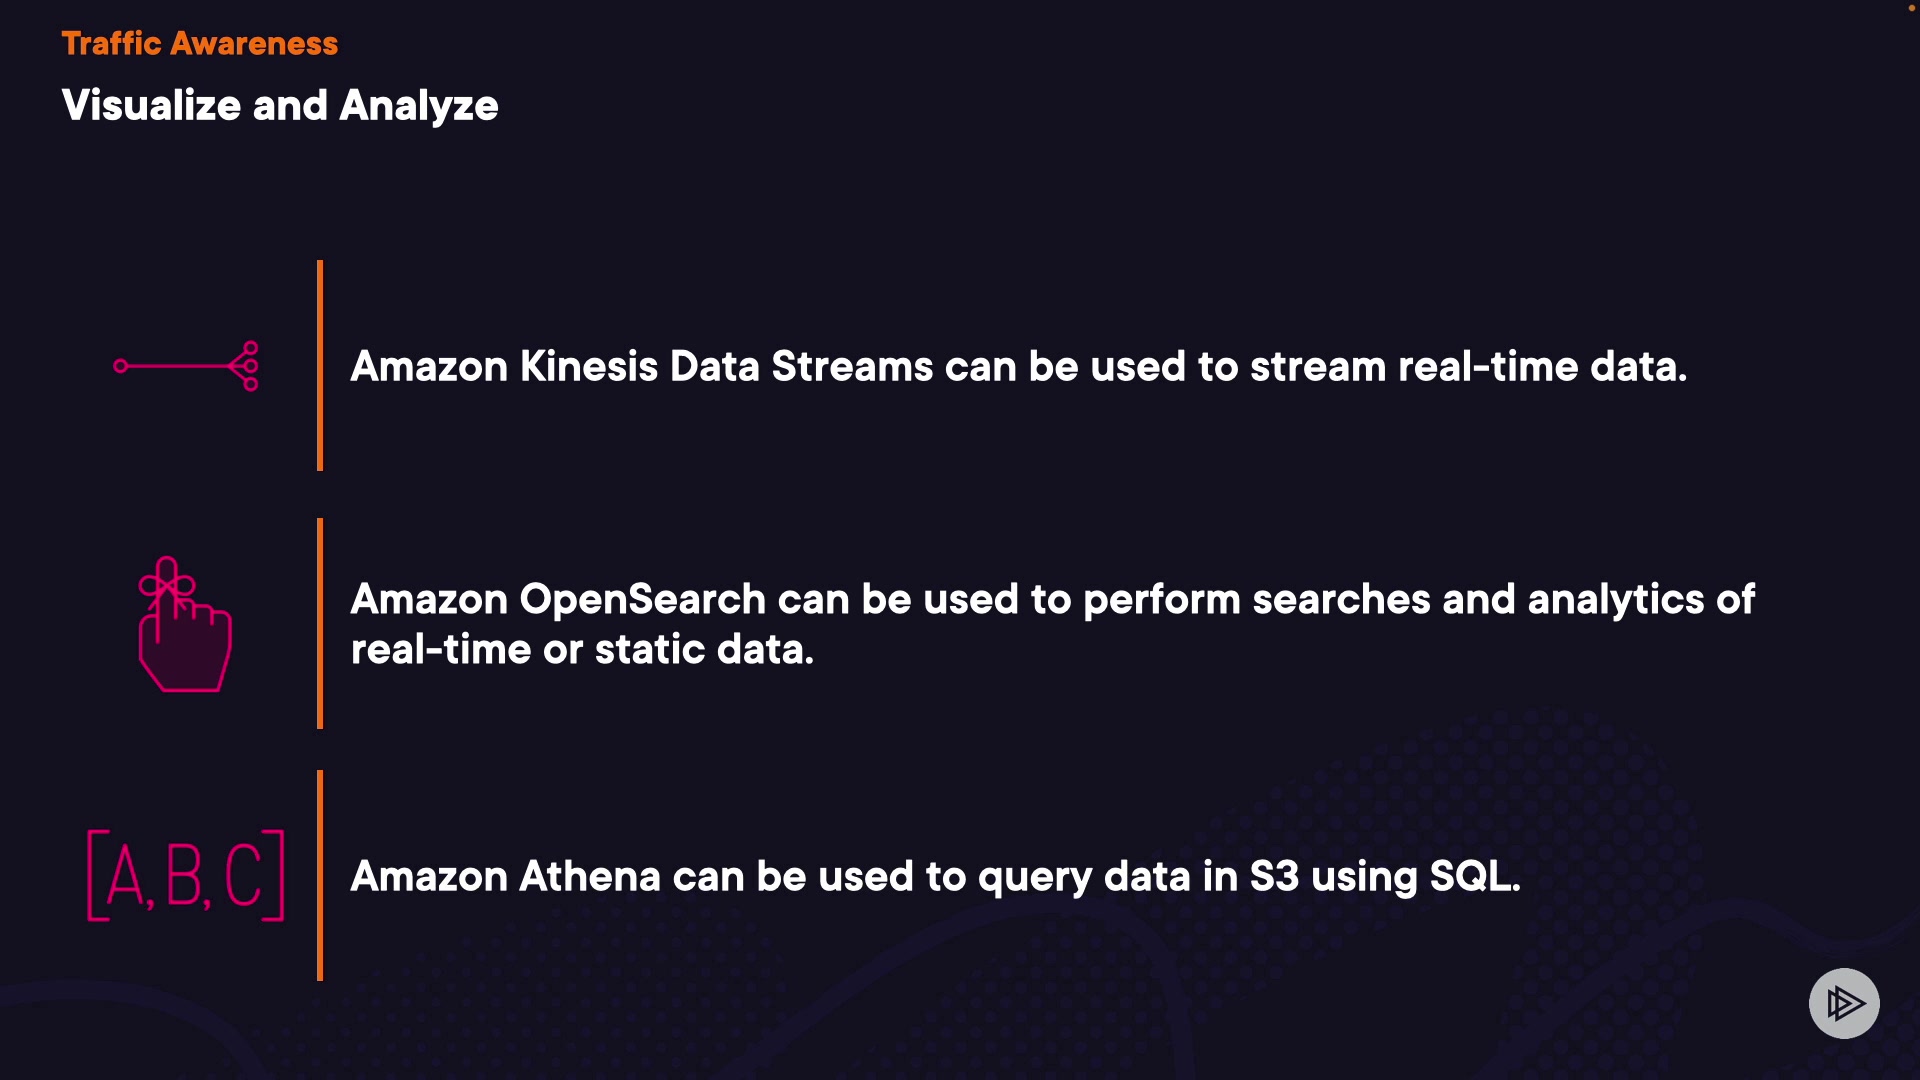Click the small orange dot in the corner
This screenshot has width=1920, height=1080.
point(1912,8)
